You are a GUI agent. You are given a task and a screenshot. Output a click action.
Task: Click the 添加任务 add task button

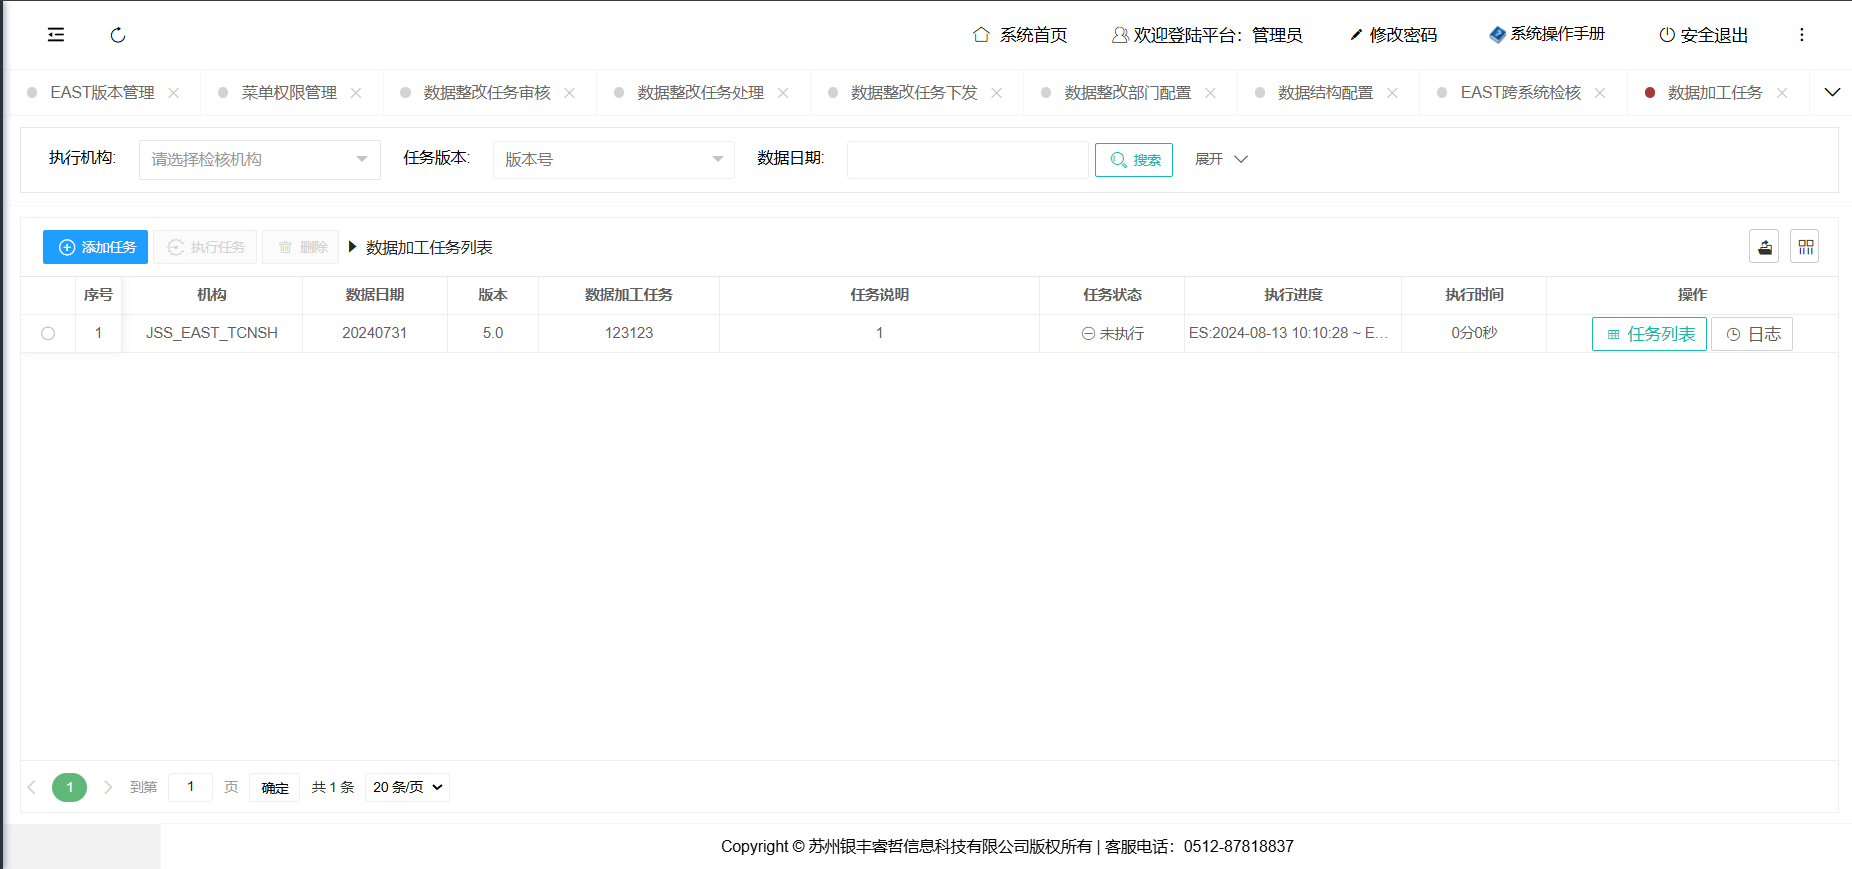[96, 247]
